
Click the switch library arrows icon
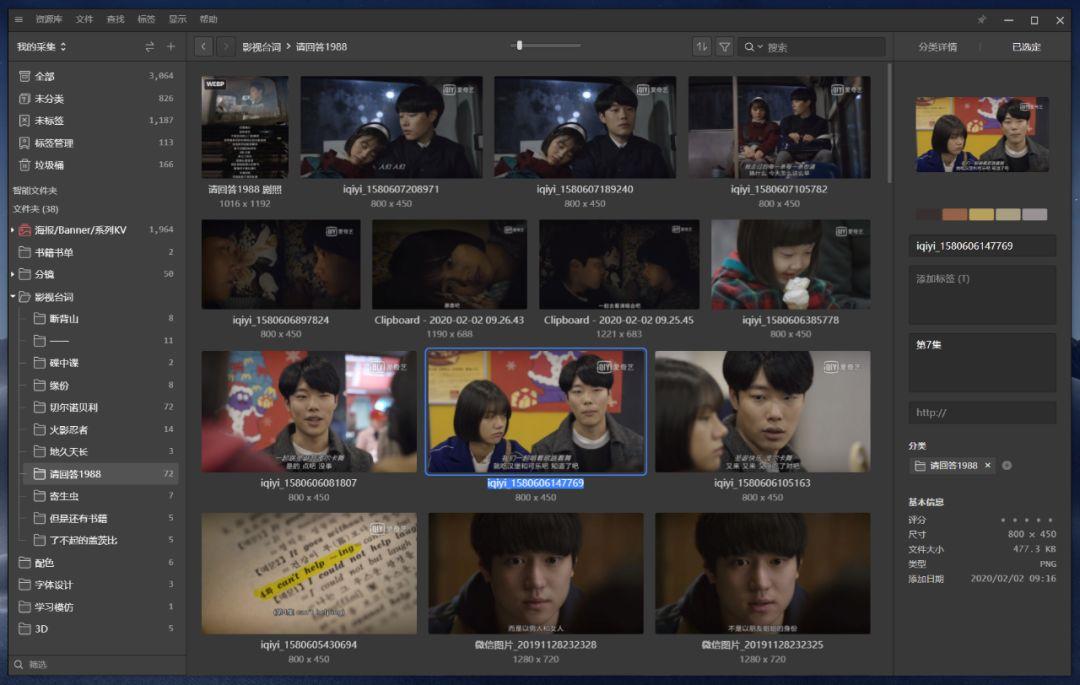(x=149, y=47)
